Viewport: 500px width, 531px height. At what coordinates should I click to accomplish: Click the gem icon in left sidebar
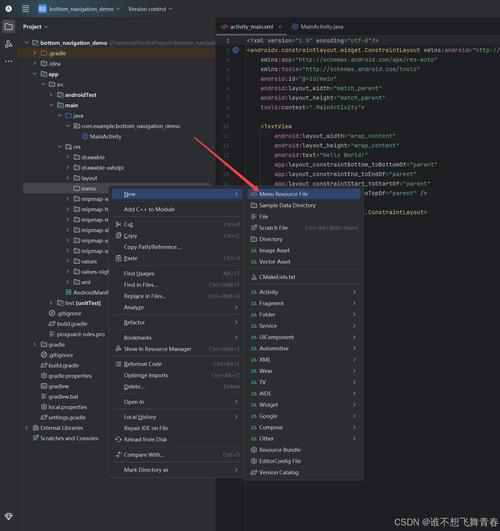[9, 516]
